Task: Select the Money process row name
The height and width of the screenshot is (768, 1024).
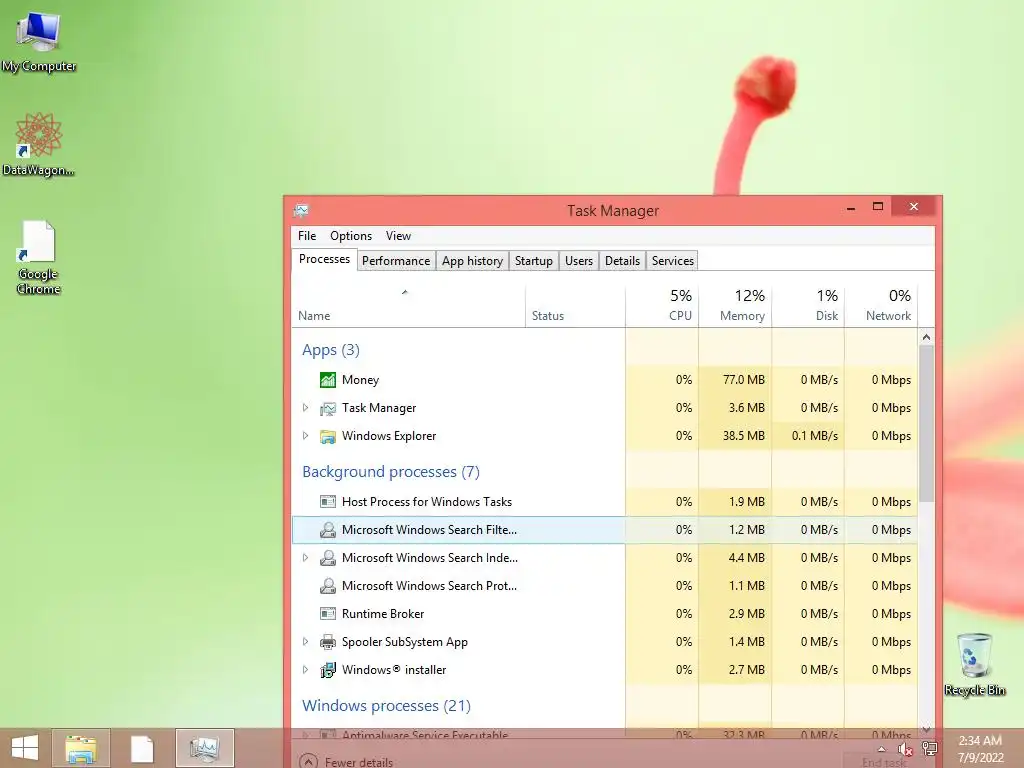Action: point(360,380)
